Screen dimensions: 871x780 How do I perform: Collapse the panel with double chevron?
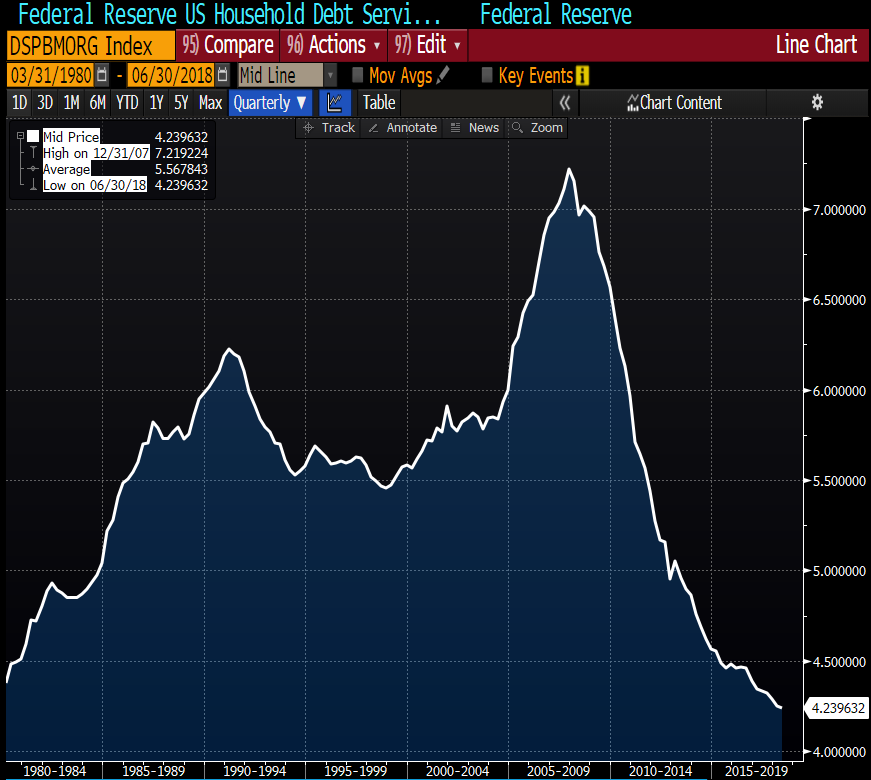tap(565, 102)
